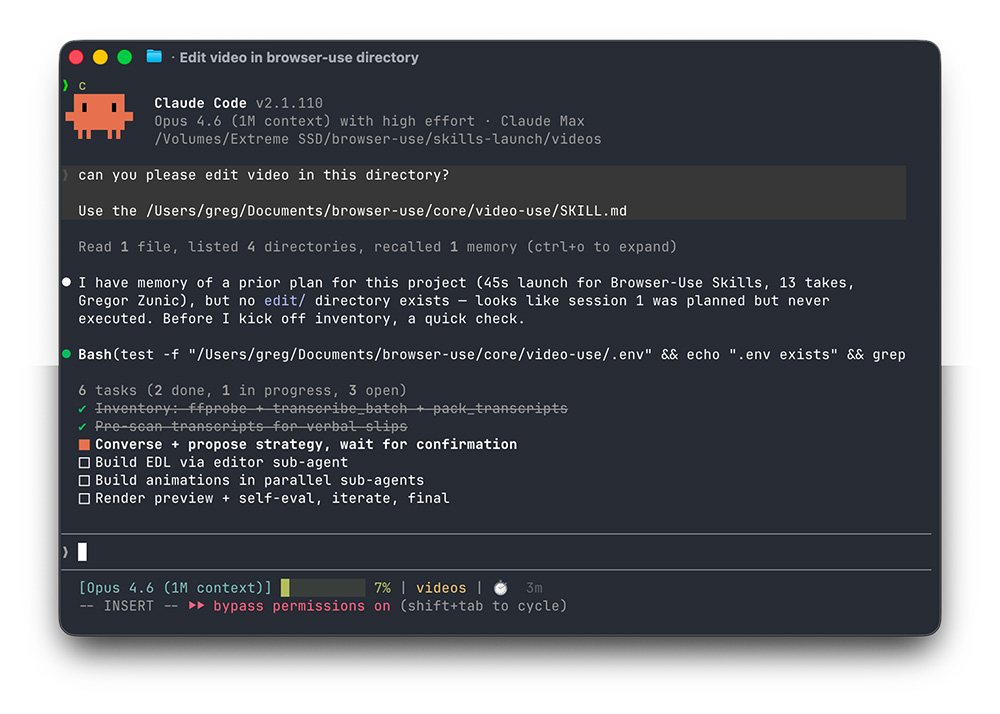
Task: Click the window title Edit video in browser-use directory
Action: point(298,57)
